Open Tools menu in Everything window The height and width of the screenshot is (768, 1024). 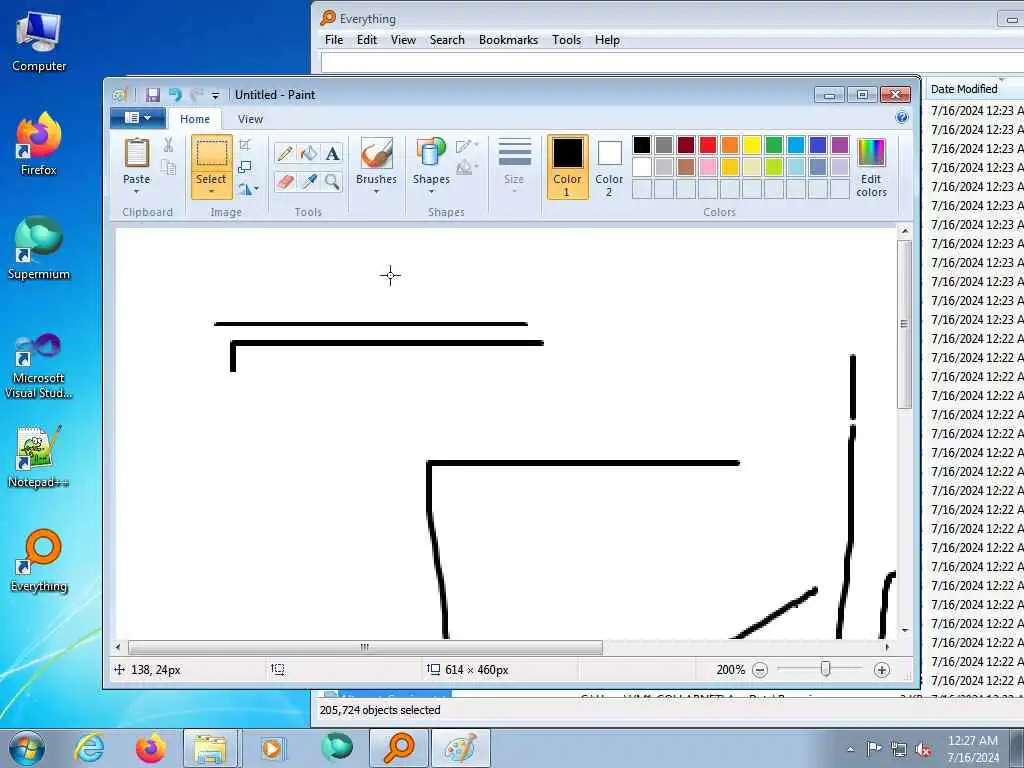tap(566, 40)
